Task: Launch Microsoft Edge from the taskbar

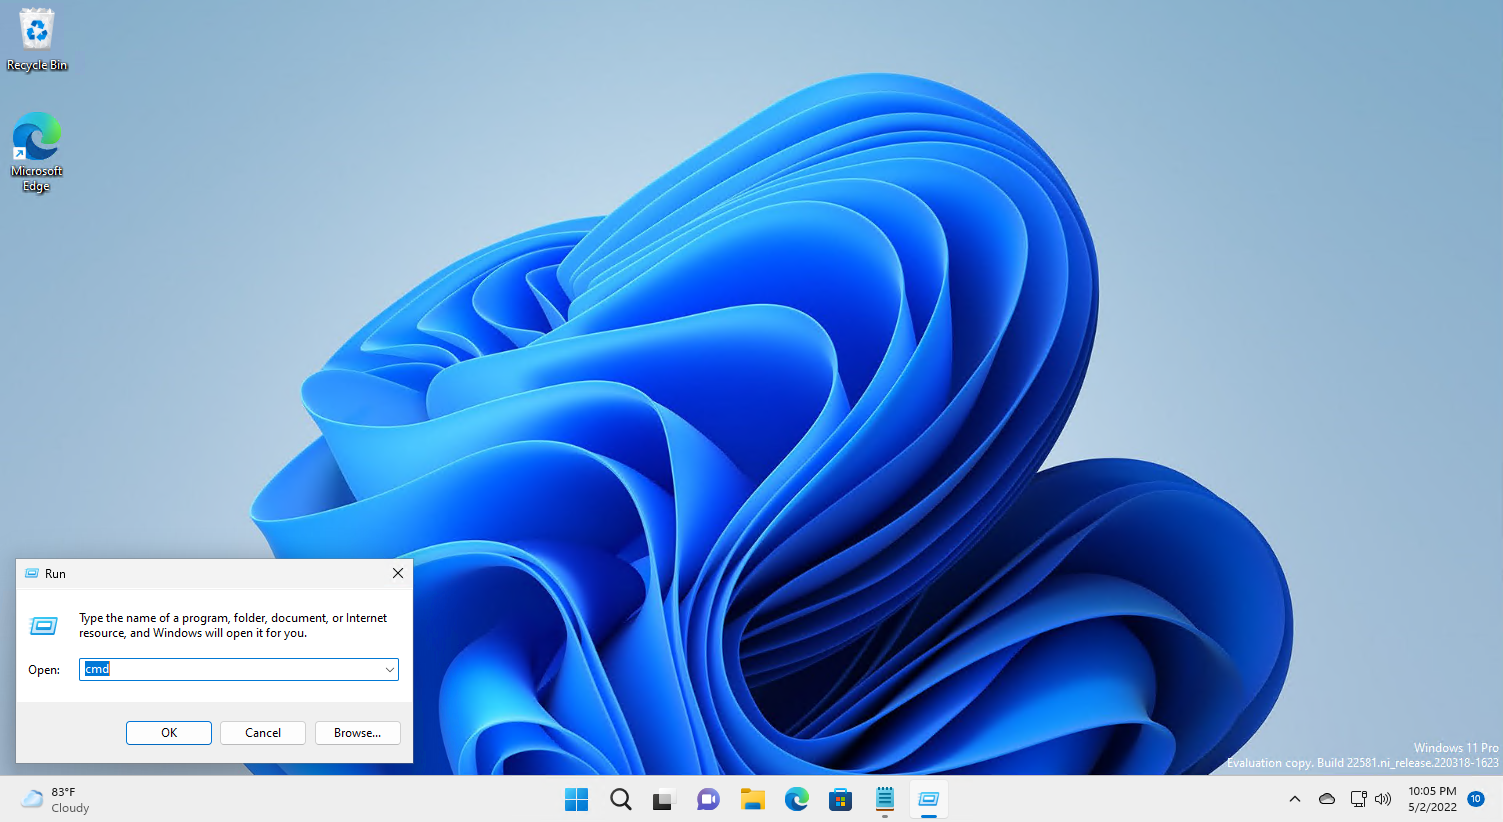Action: [796, 799]
